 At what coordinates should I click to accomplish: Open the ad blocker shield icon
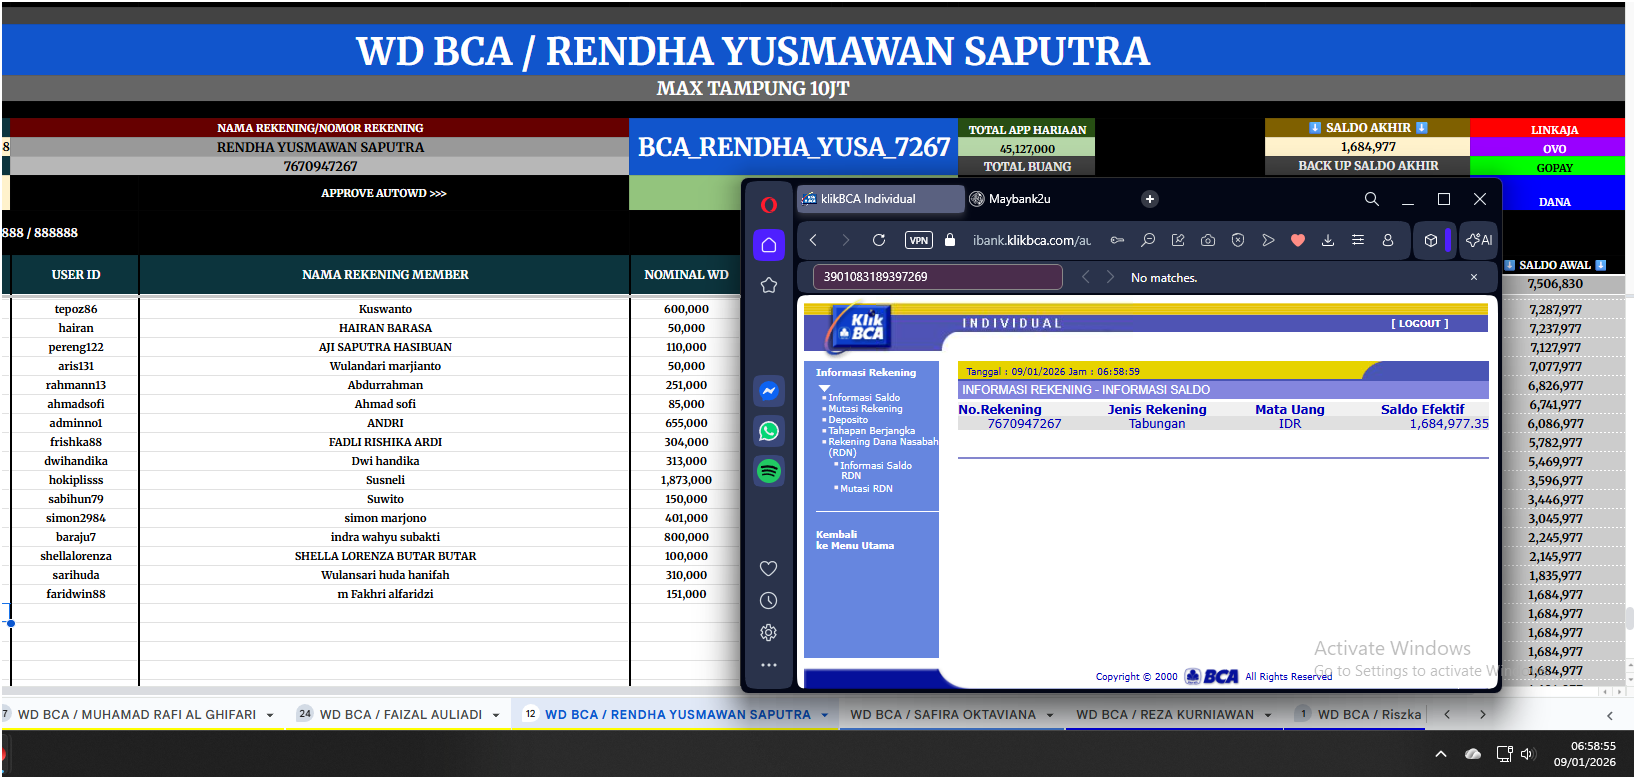(1238, 240)
